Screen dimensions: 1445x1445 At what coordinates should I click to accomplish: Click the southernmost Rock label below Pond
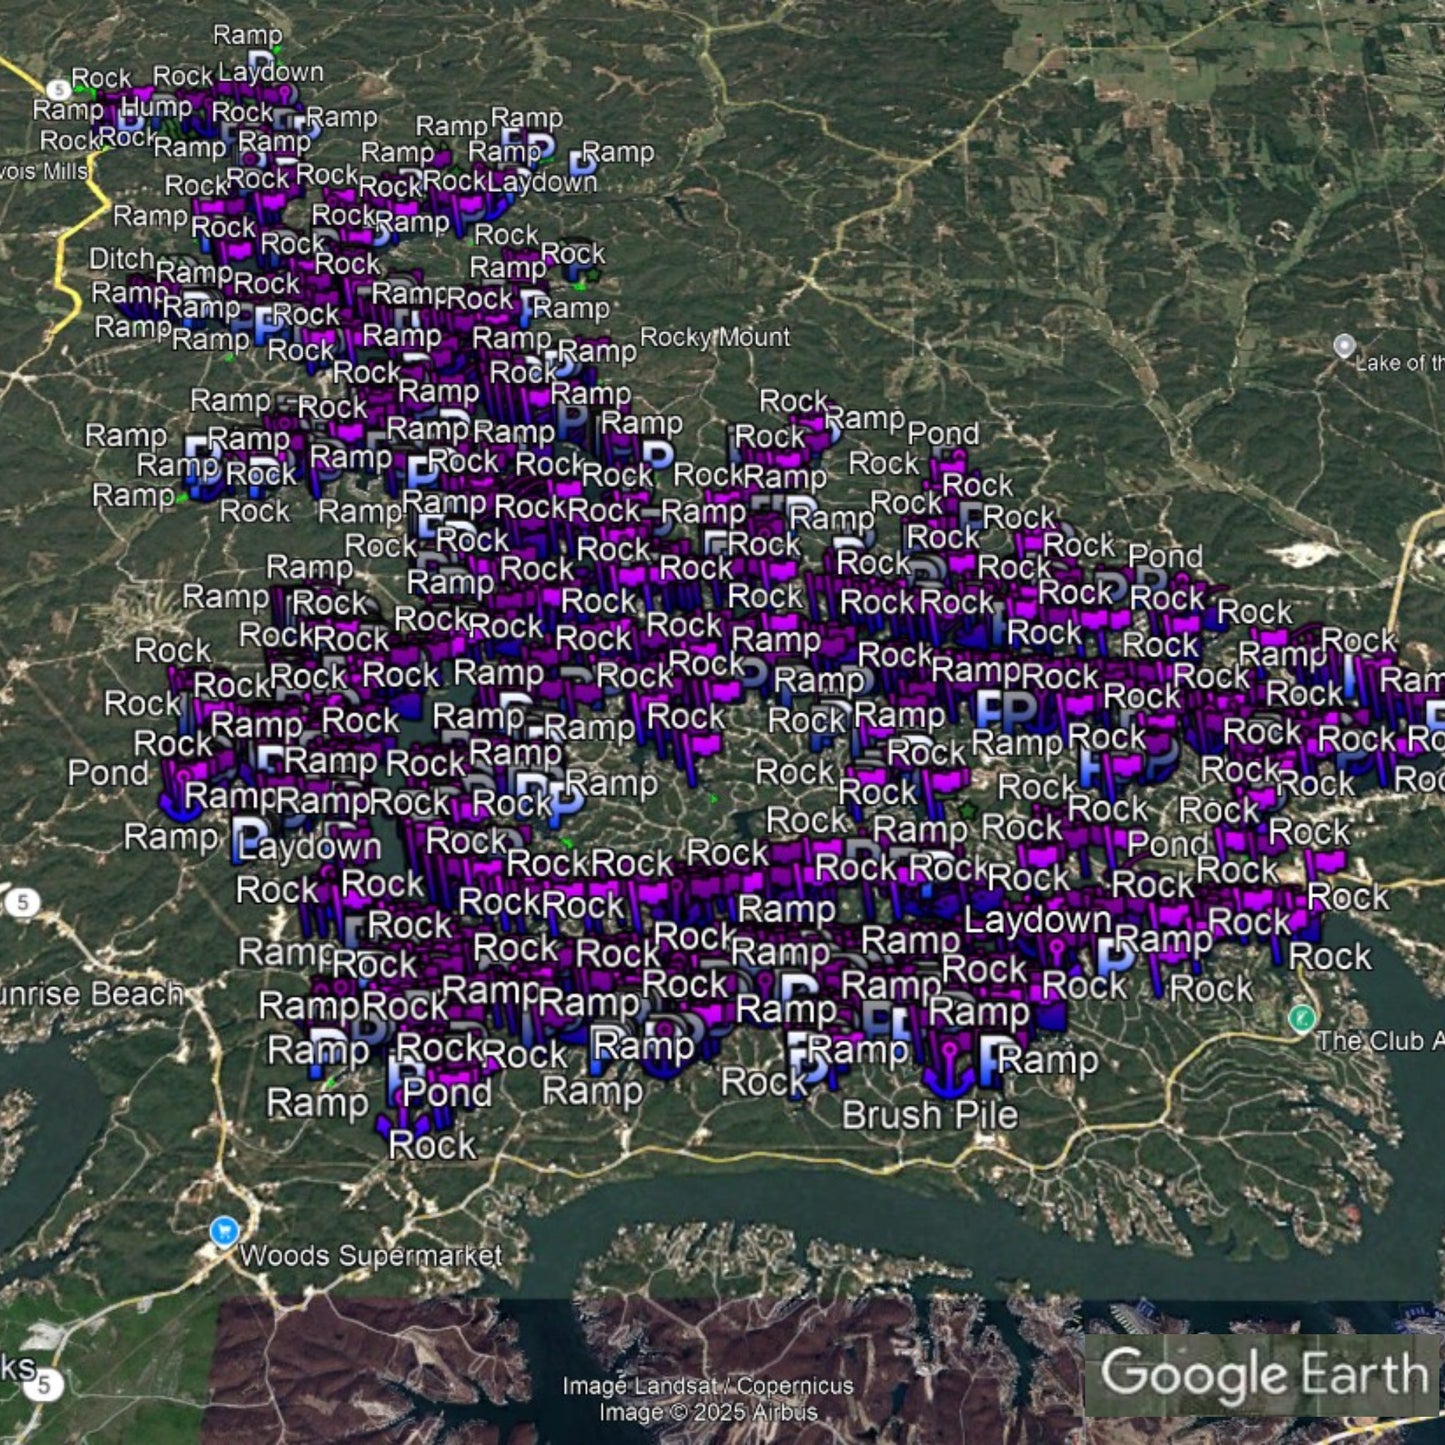(431, 1146)
